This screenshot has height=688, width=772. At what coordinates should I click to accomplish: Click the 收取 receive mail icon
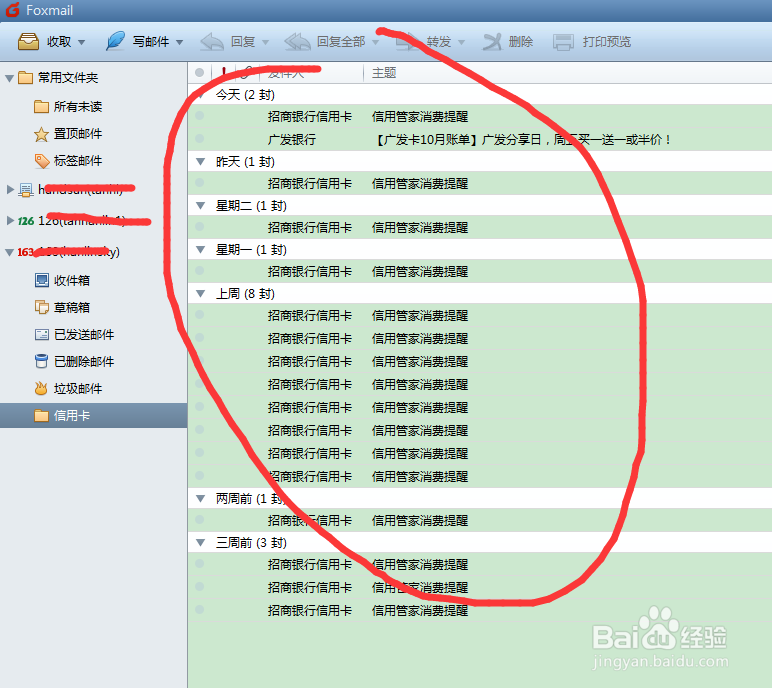29,42
